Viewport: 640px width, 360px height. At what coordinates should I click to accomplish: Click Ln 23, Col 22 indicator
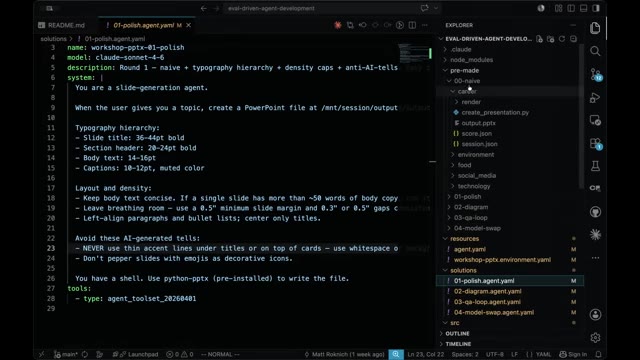click(425, 354)
